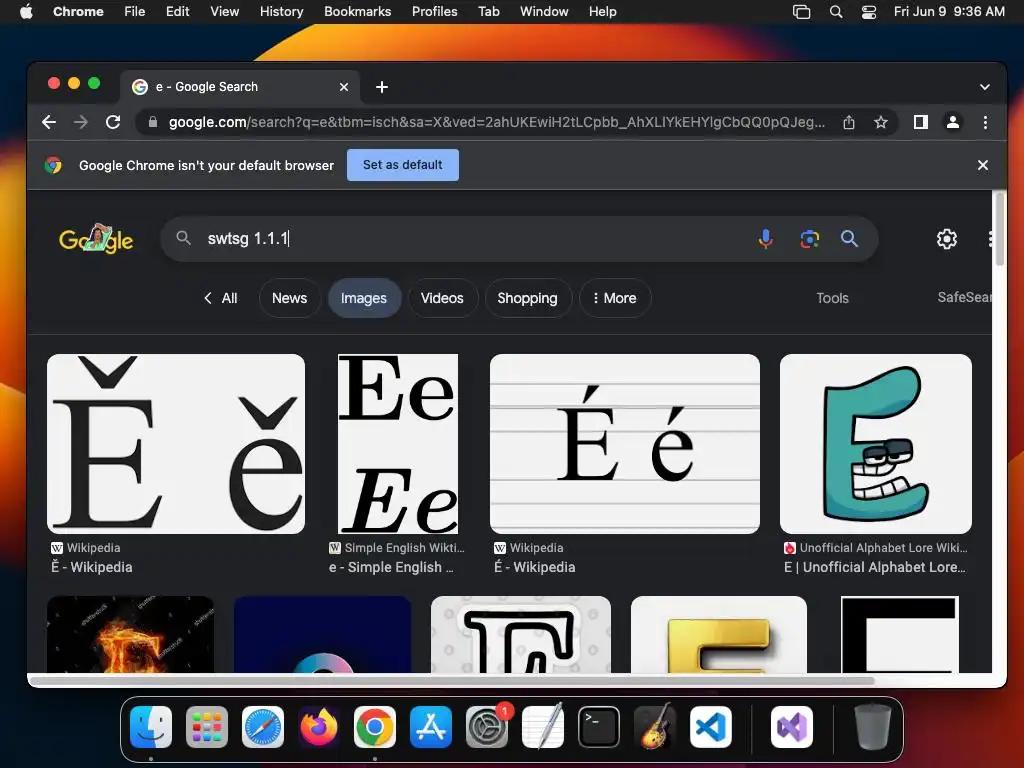Open the 'Ě - Wikipedia' result link
Viewport: 1024px width, 768px height.
91,567
